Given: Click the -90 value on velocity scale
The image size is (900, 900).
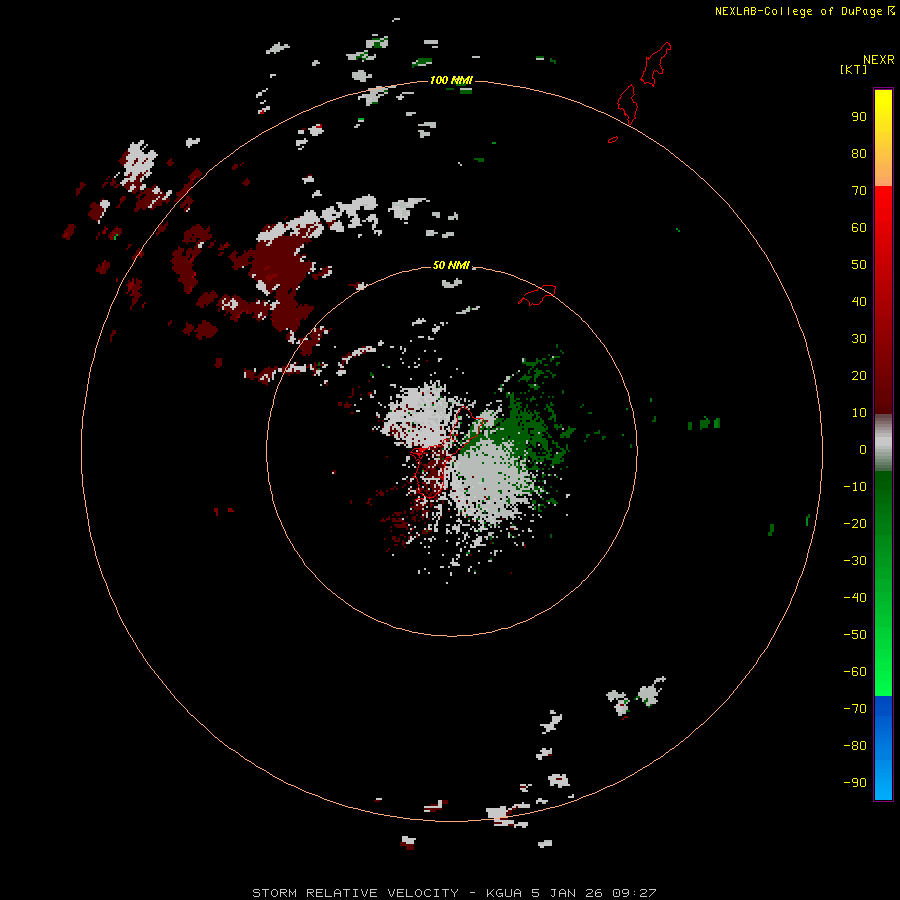Looking at the screenshot, I should pos(855,783).
